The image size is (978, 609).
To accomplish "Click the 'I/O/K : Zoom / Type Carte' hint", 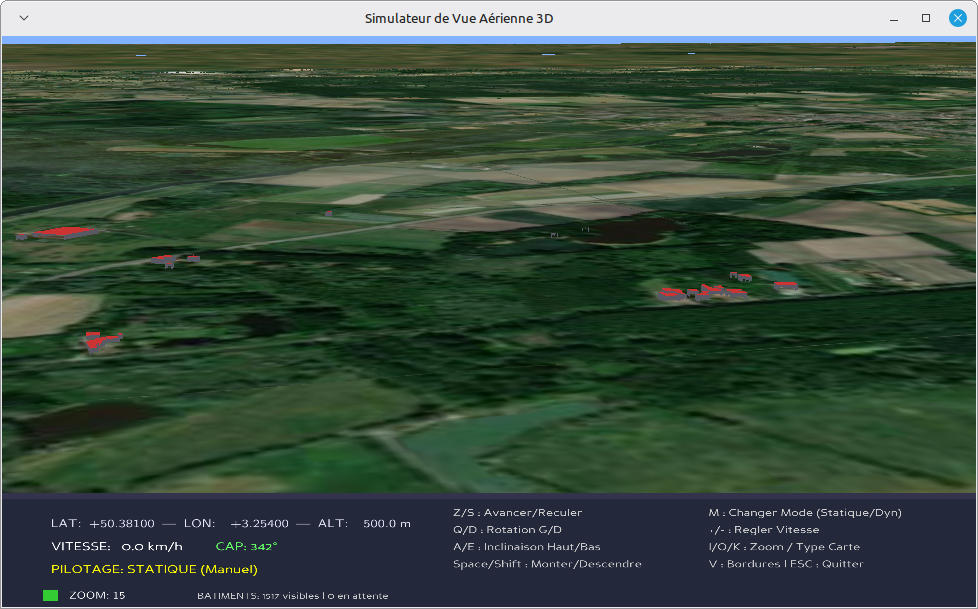I will (x=783, y=546).
